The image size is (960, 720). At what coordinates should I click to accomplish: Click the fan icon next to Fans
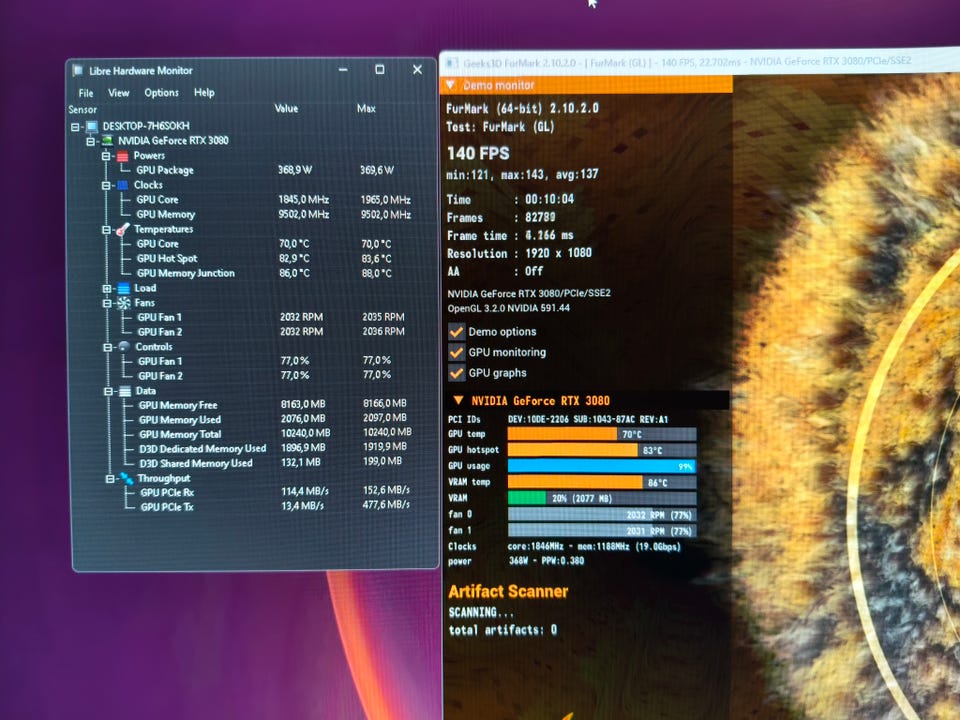(x=124, y=303)
